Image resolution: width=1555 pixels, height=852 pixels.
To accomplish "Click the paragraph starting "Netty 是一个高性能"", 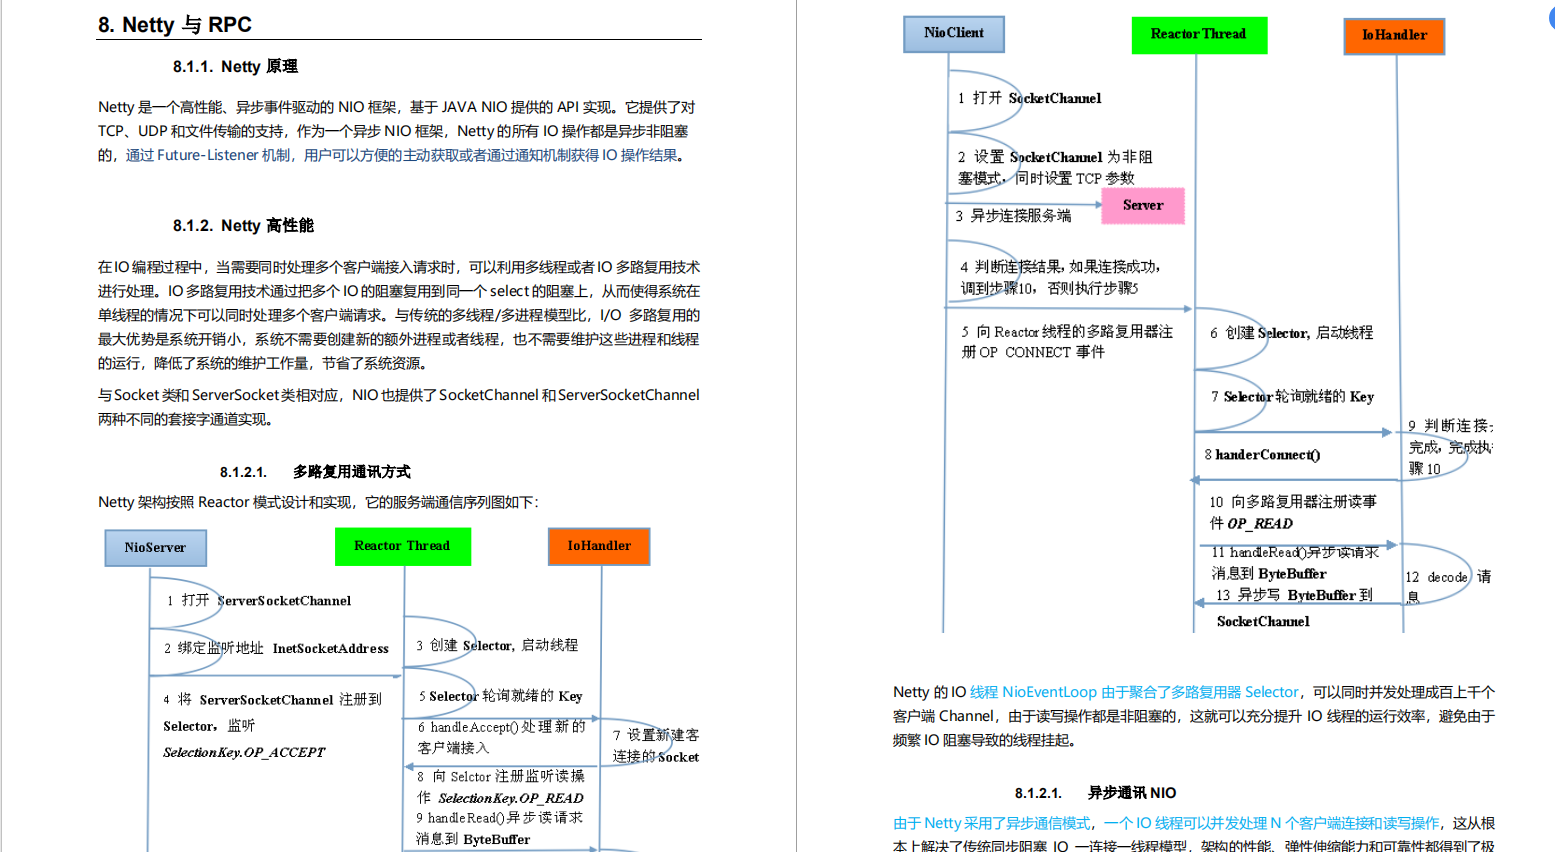I will 397,131.
